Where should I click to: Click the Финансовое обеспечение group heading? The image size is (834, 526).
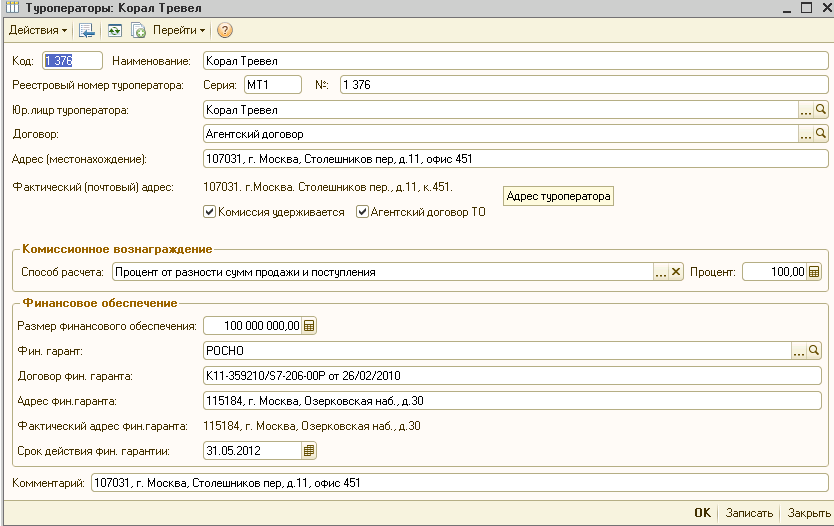(x=100, y=303)
